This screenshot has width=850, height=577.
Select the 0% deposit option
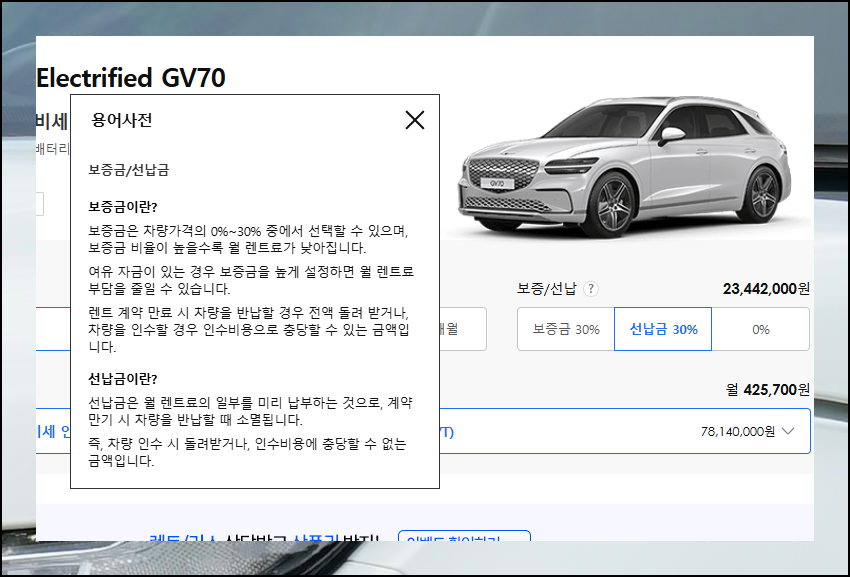point(761,329)
